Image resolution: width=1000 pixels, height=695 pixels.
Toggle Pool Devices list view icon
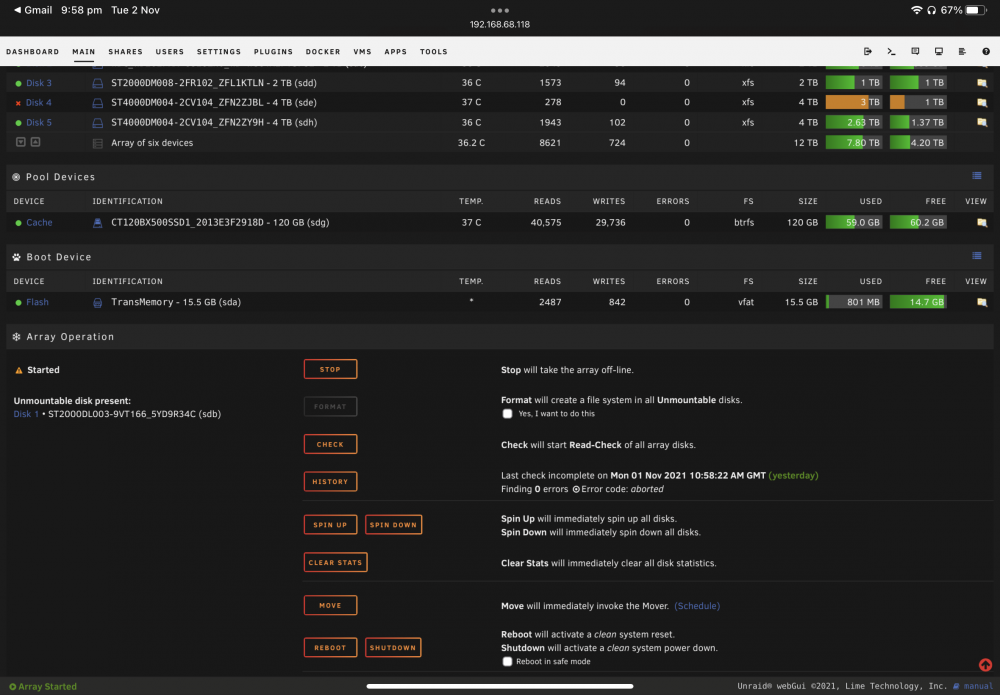tap(976, 176)
